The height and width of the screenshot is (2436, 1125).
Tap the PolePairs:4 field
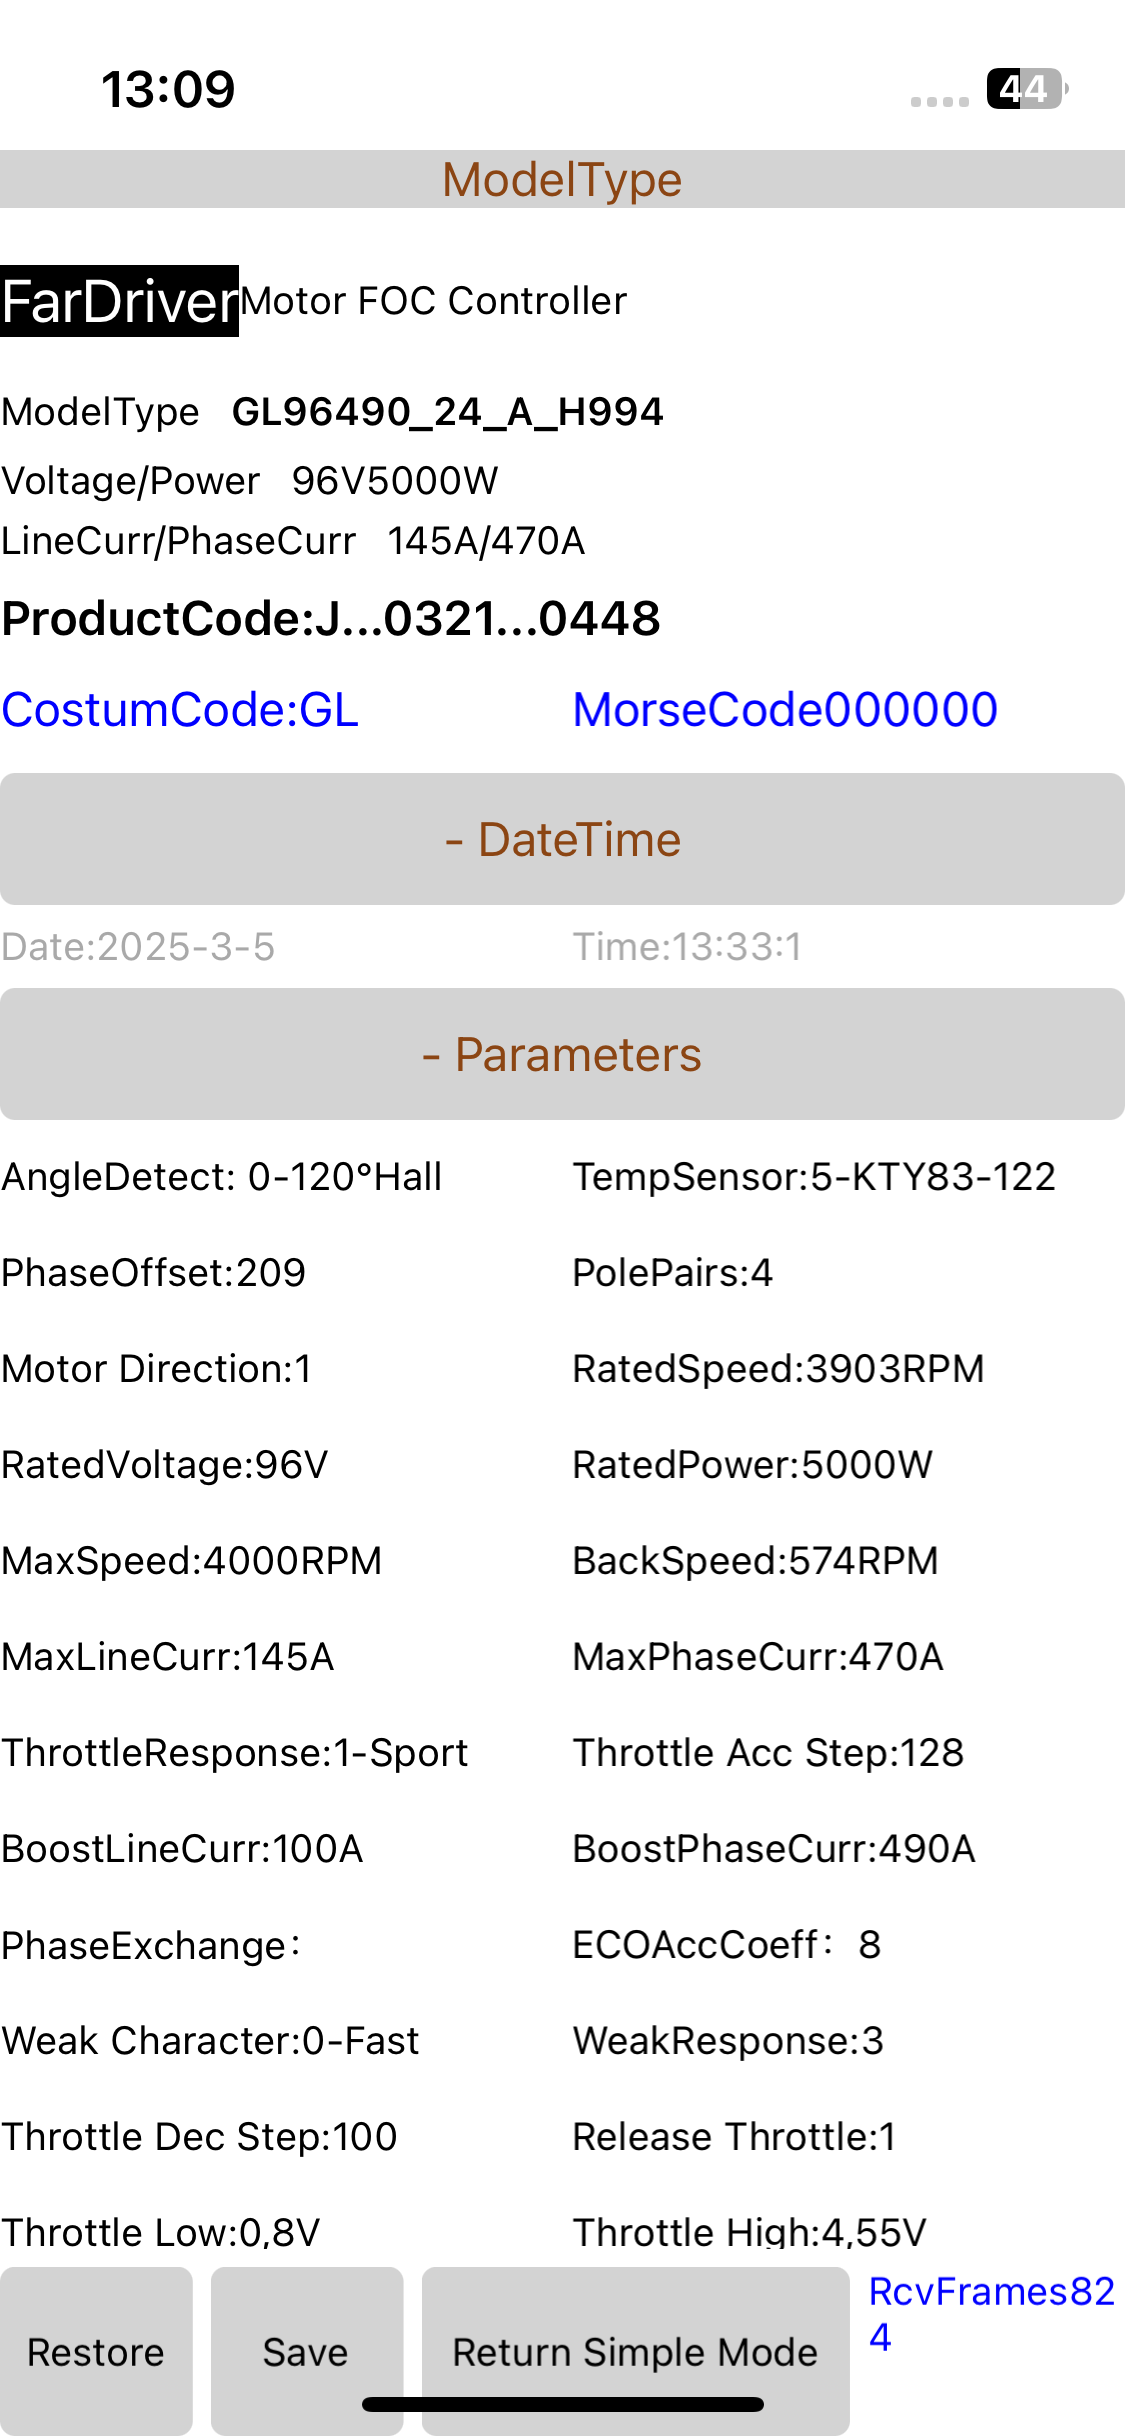coord(672,1273)
